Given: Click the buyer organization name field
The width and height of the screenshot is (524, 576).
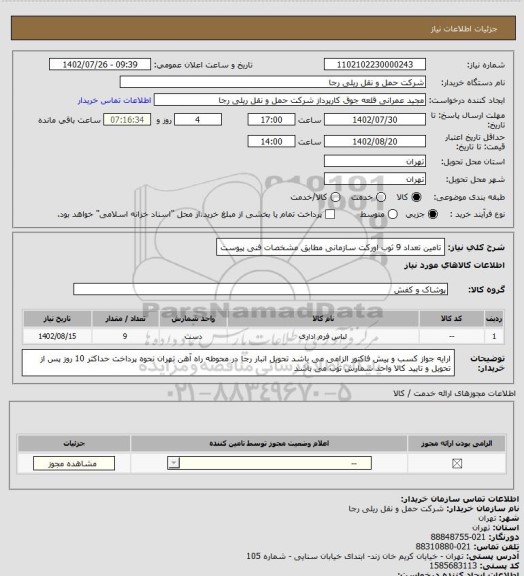Looking at the screenshot, I should pos(273,82).
